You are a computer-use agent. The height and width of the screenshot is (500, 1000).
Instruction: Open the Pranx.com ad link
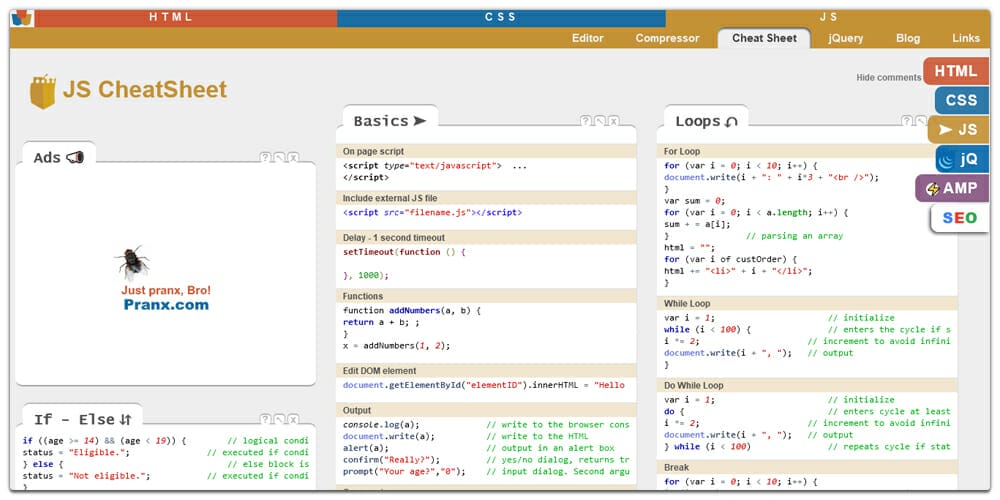(x=166, y=305)
